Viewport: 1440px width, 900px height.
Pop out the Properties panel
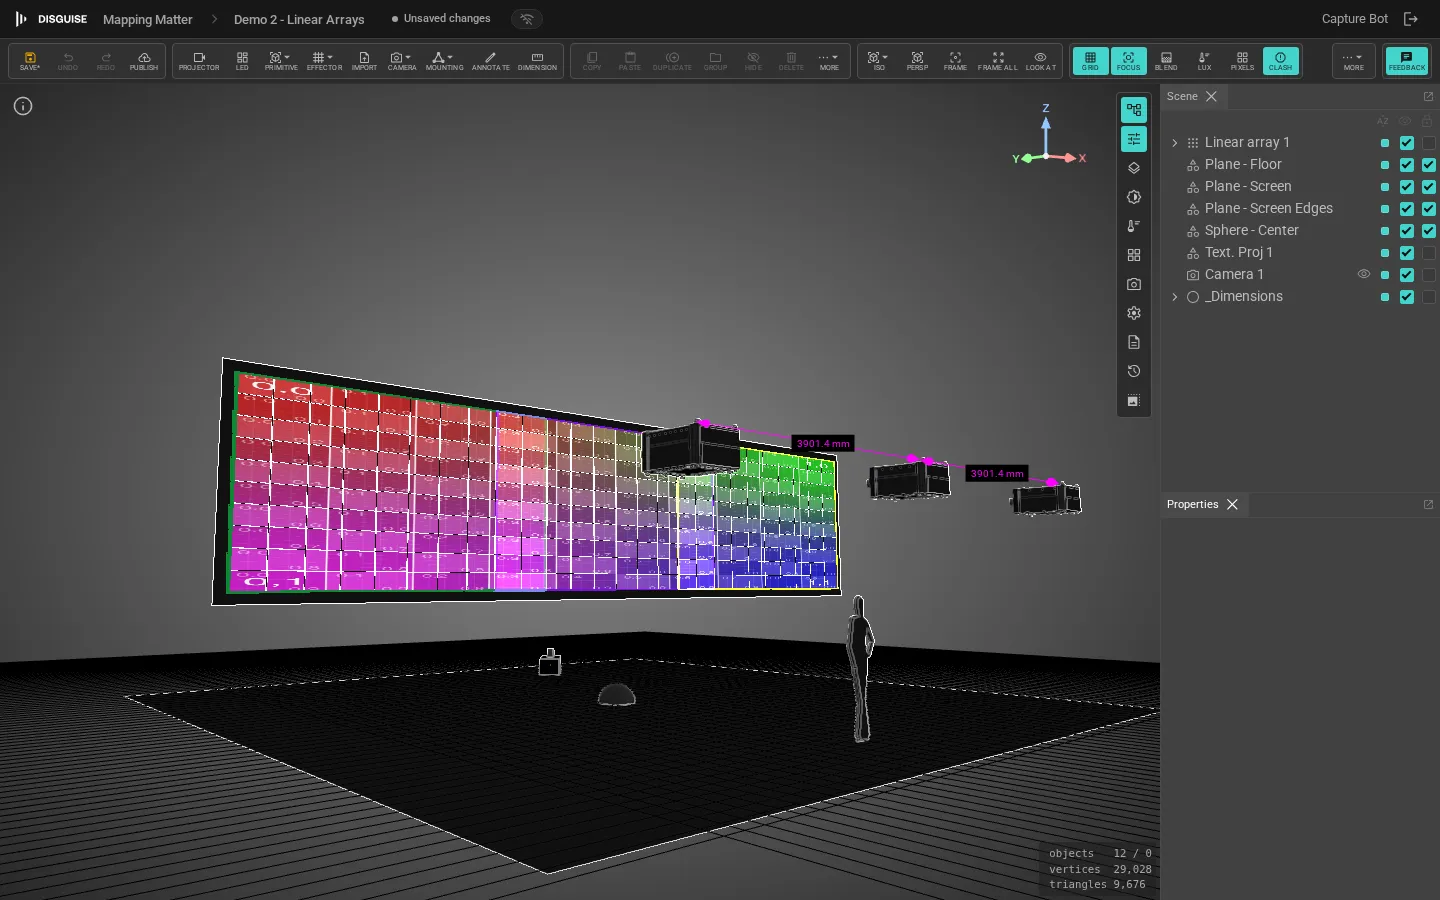[1428, 505]
